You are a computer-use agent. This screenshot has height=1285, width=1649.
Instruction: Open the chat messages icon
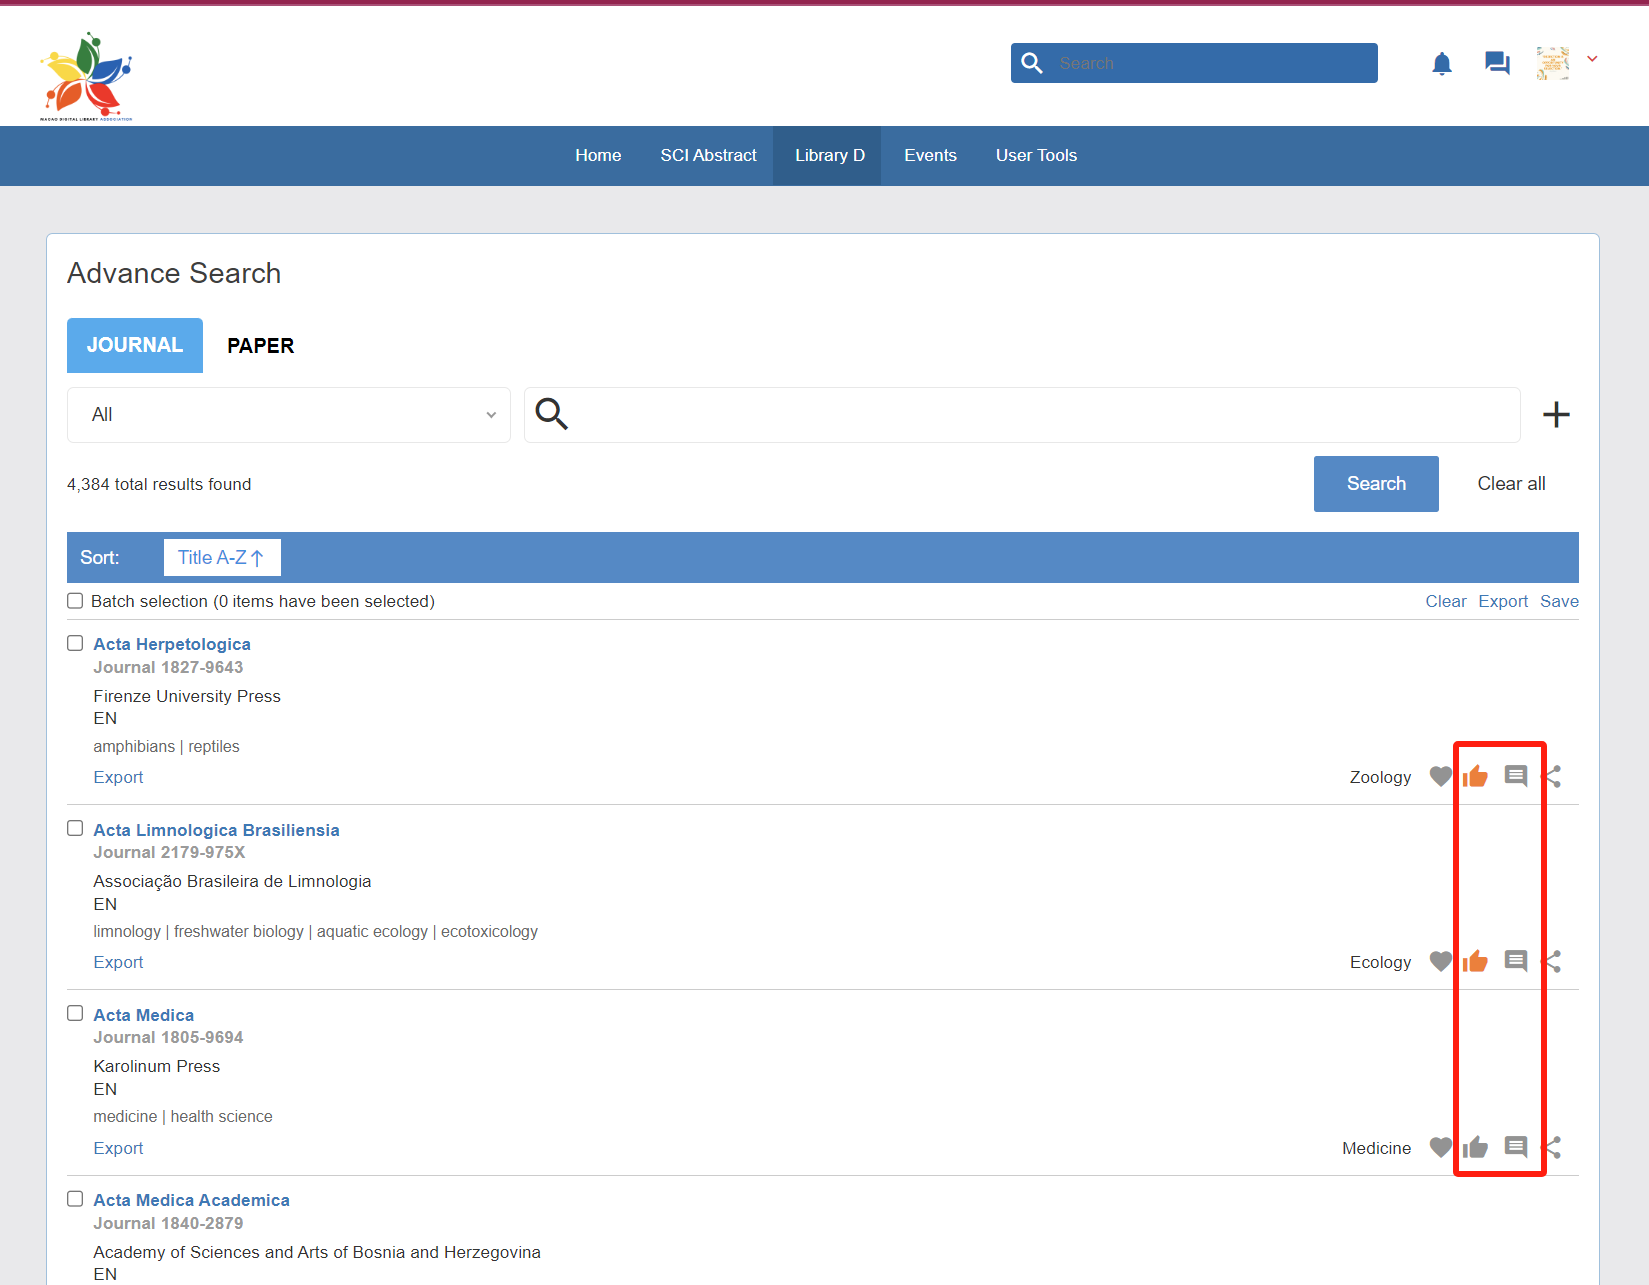pyautogui.click(x=1497, y=64)
